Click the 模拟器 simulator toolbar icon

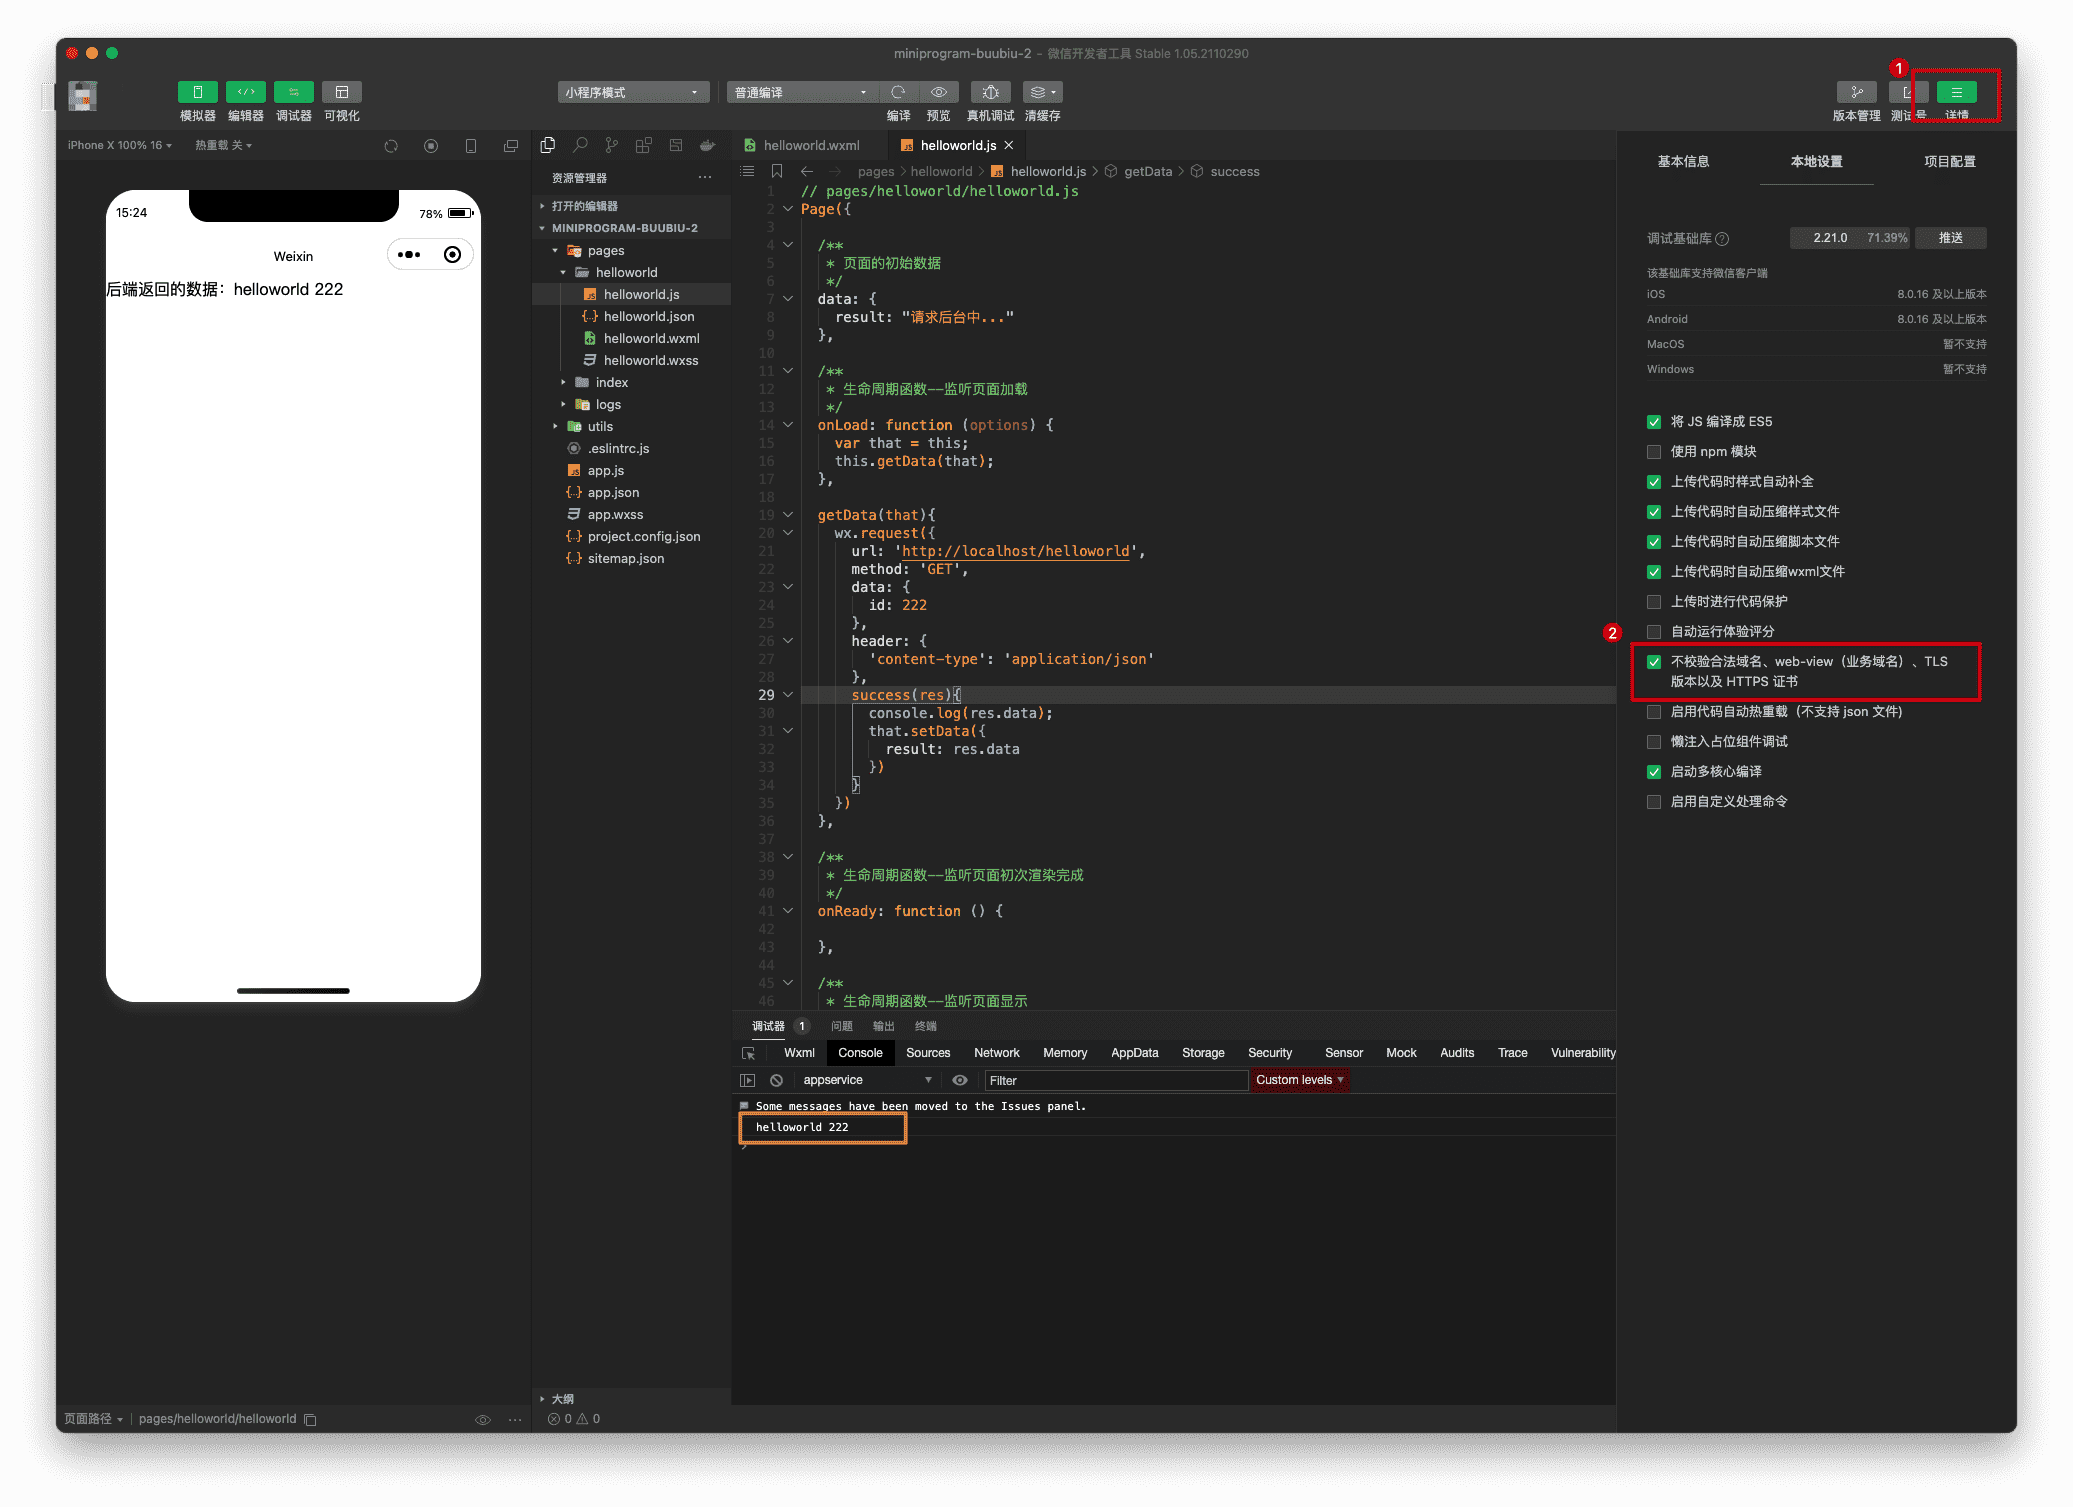pos(197,92)
